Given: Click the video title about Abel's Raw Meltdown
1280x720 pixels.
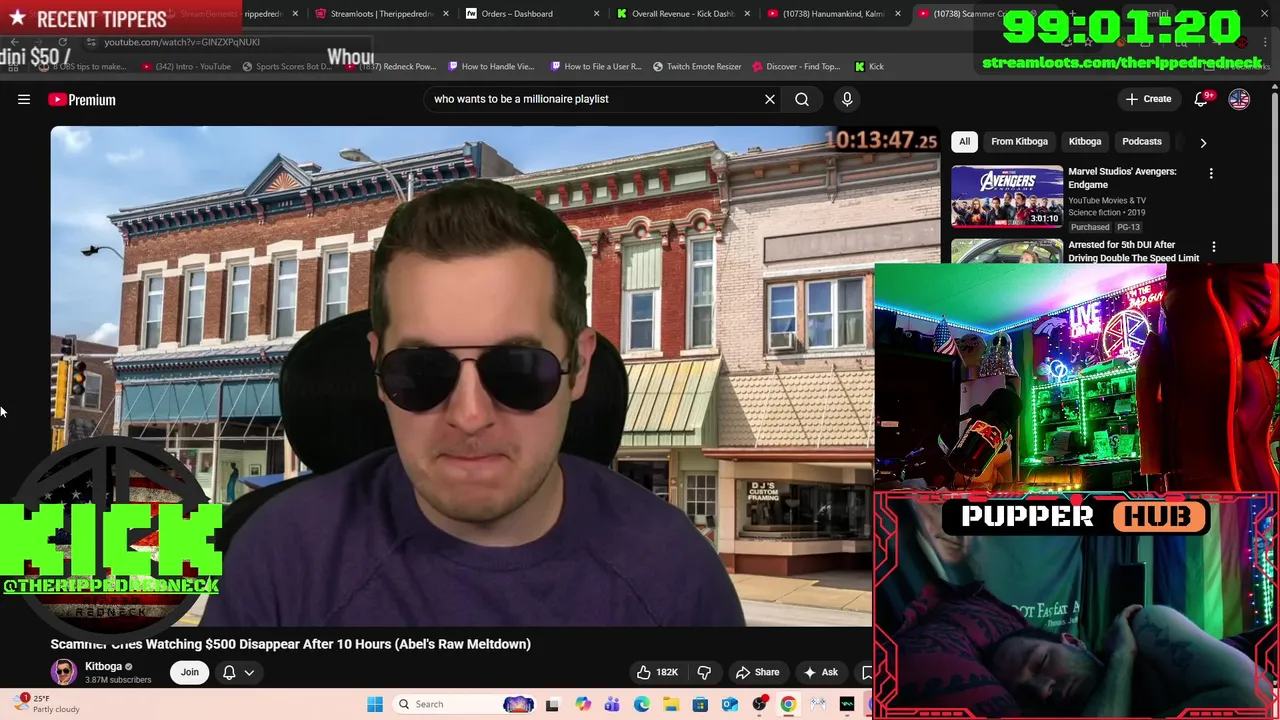Looking at the screenshot, I should (x=291, y=644).
